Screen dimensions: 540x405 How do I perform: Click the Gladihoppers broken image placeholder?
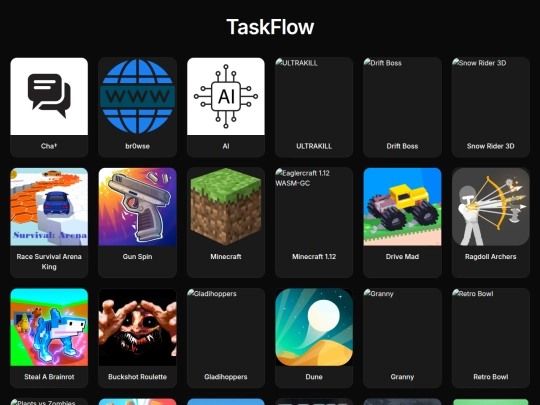pyautogui.click(x=226, y=327)
